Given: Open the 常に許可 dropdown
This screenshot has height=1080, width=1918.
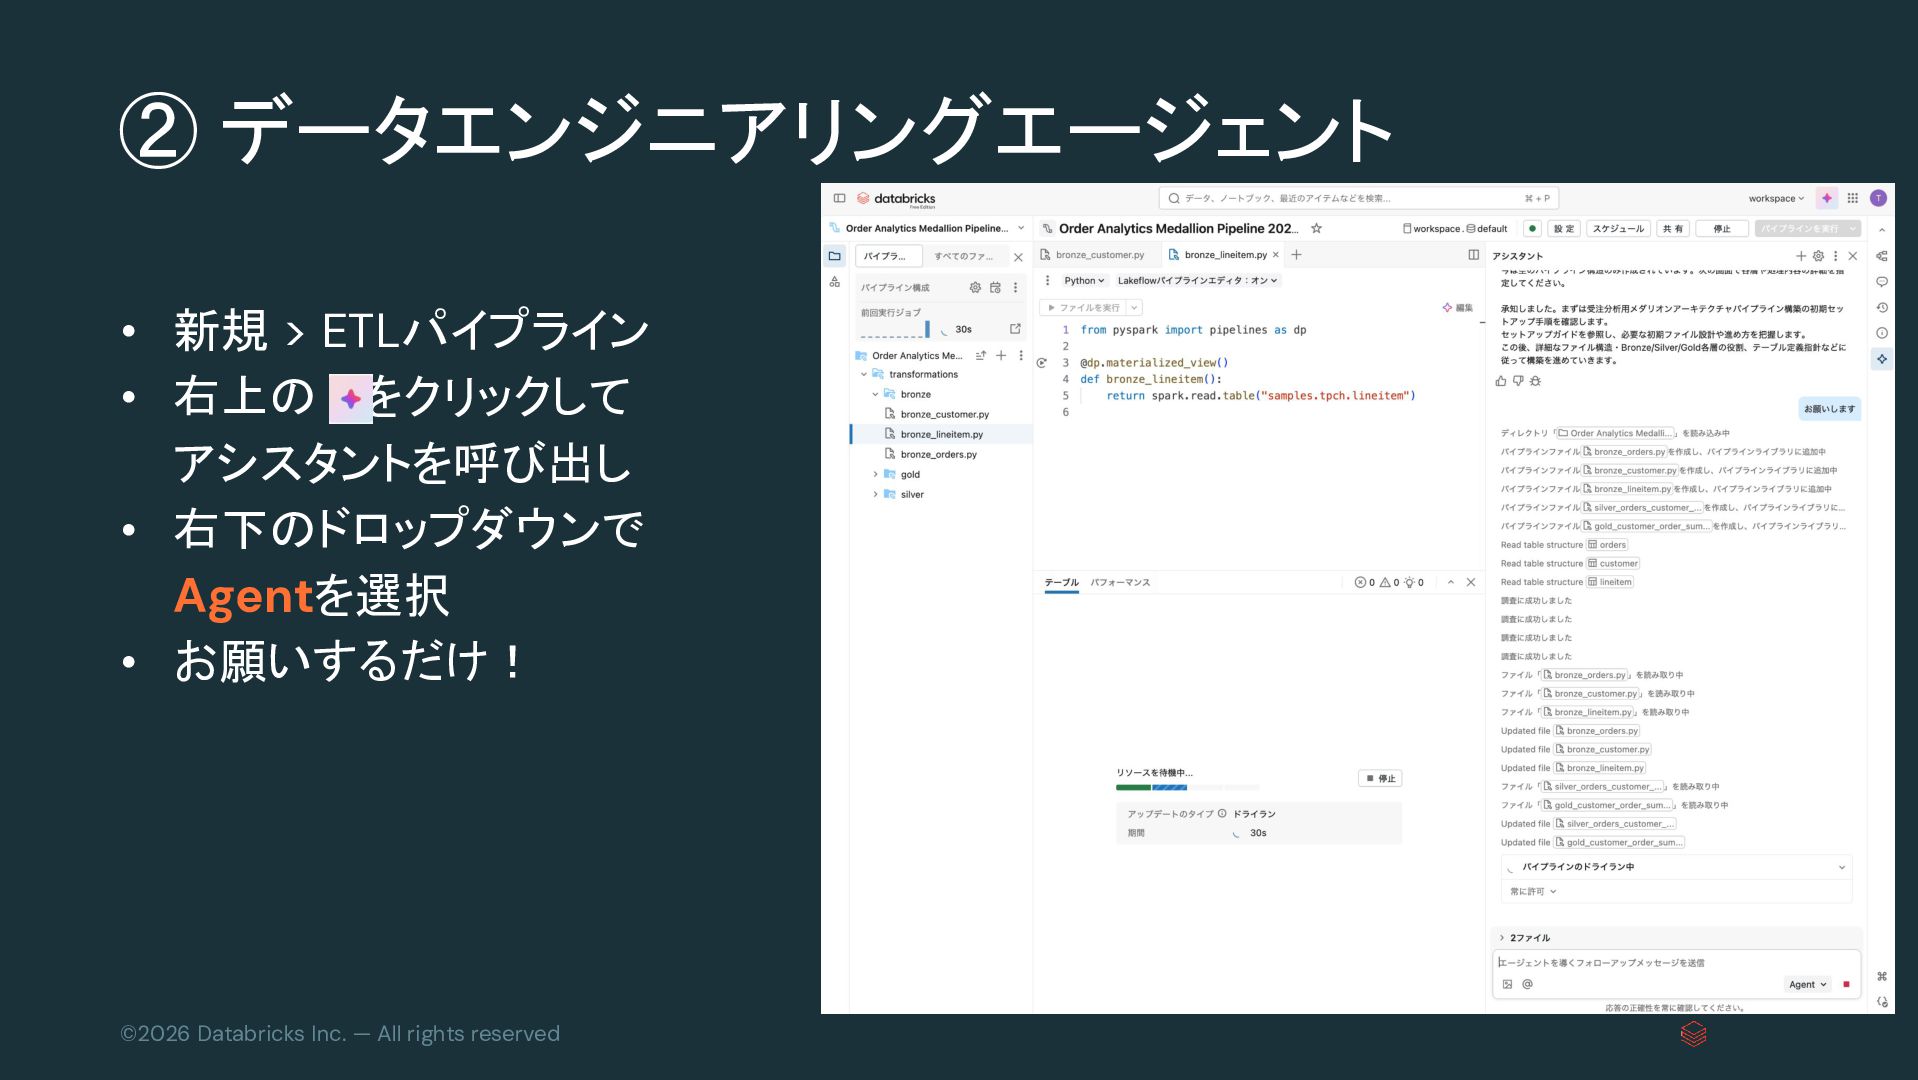Looking at the screenshot, I should (x=1533, y=891).
